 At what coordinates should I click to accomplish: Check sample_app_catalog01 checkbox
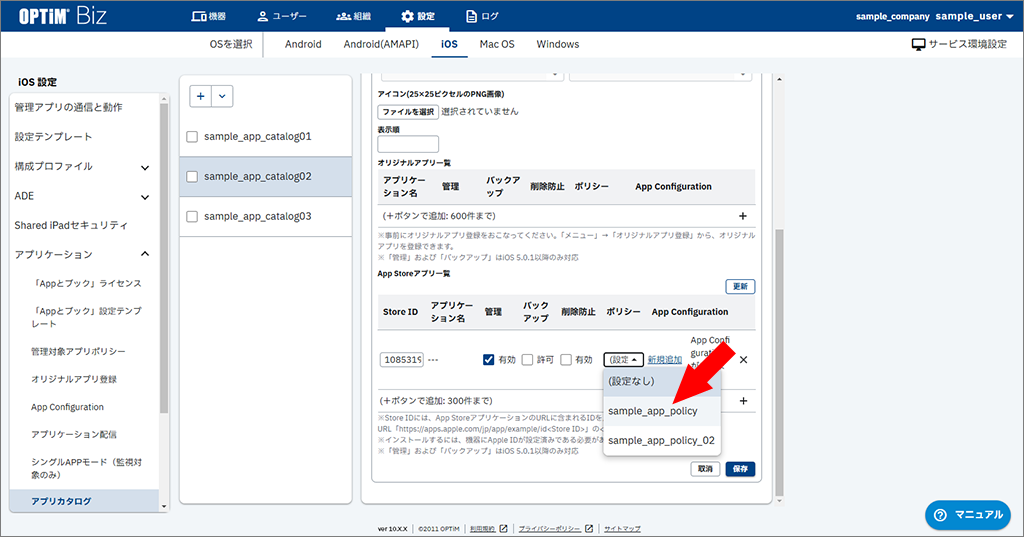192,137
